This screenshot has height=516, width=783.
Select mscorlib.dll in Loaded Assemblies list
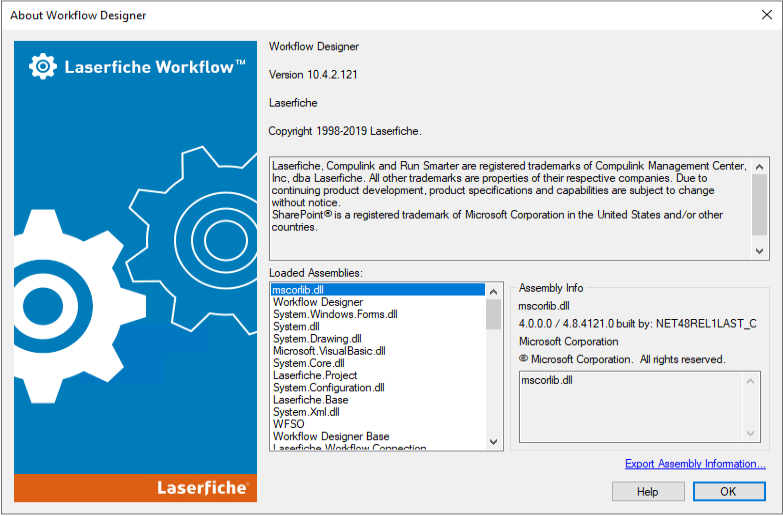click(378, 290)
